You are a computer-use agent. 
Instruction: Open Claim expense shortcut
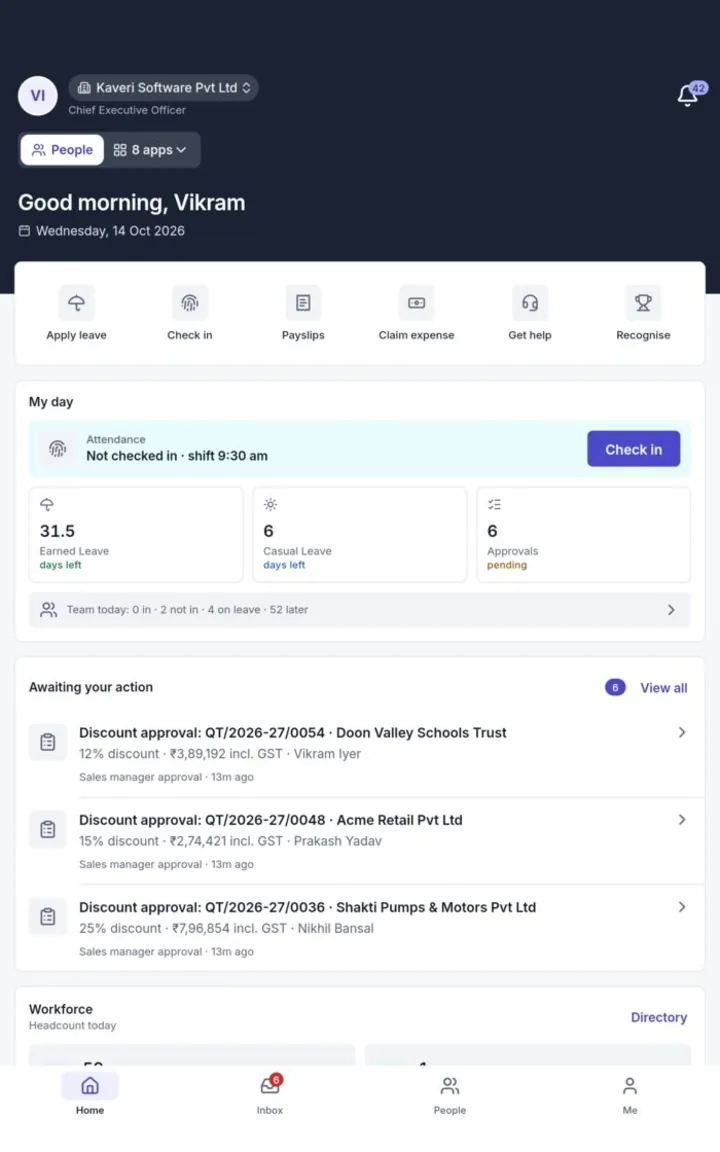417,314
